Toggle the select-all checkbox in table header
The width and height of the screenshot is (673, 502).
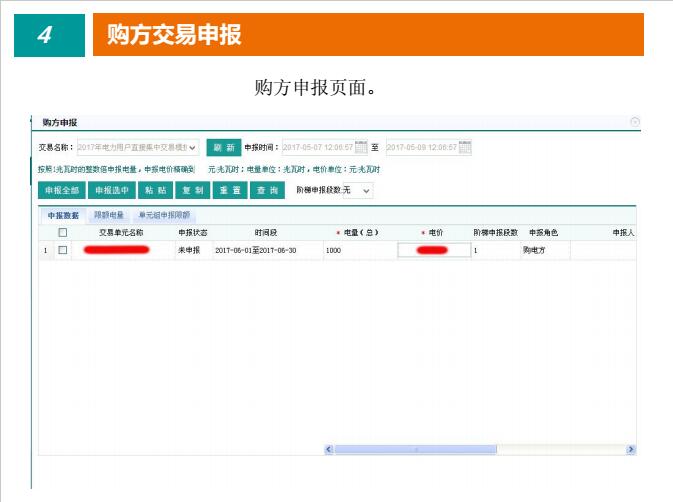coord(63,232)
